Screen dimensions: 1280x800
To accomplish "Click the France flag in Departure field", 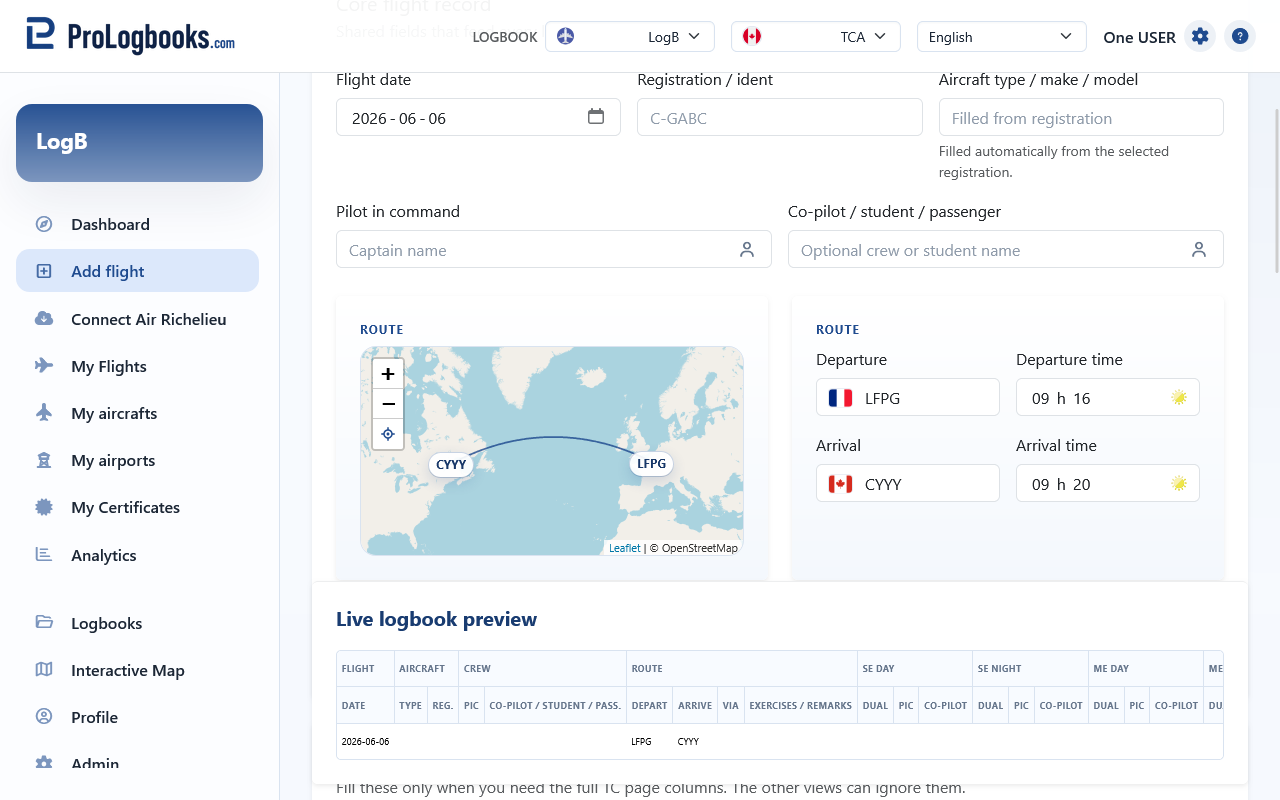I will pyautogui.click(x=840, y=398).
